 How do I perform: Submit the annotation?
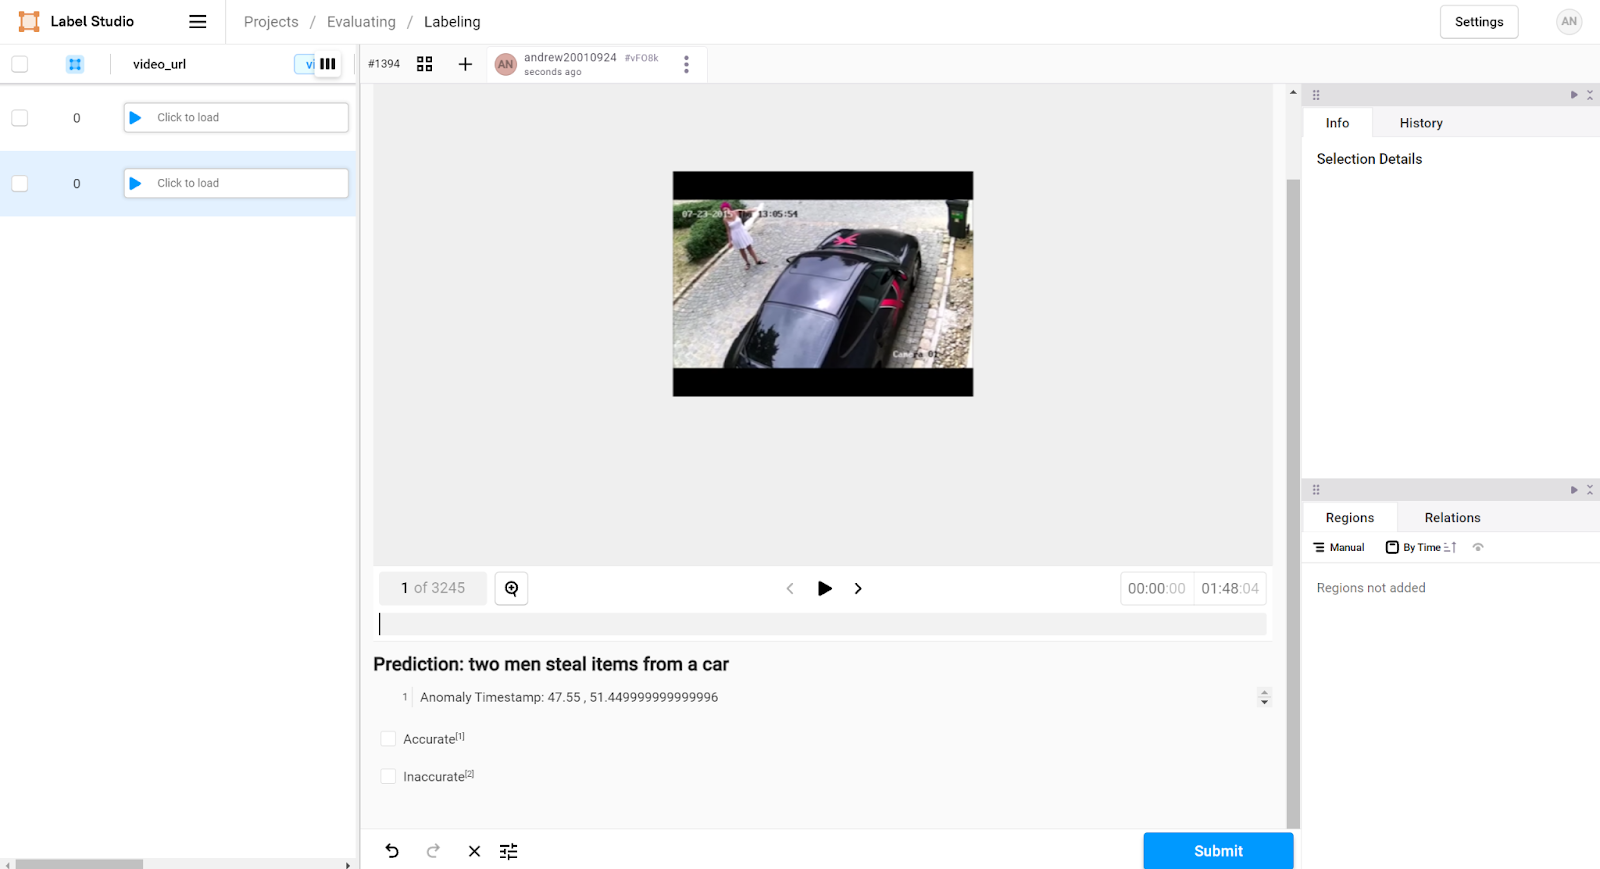pos(1218,851)
